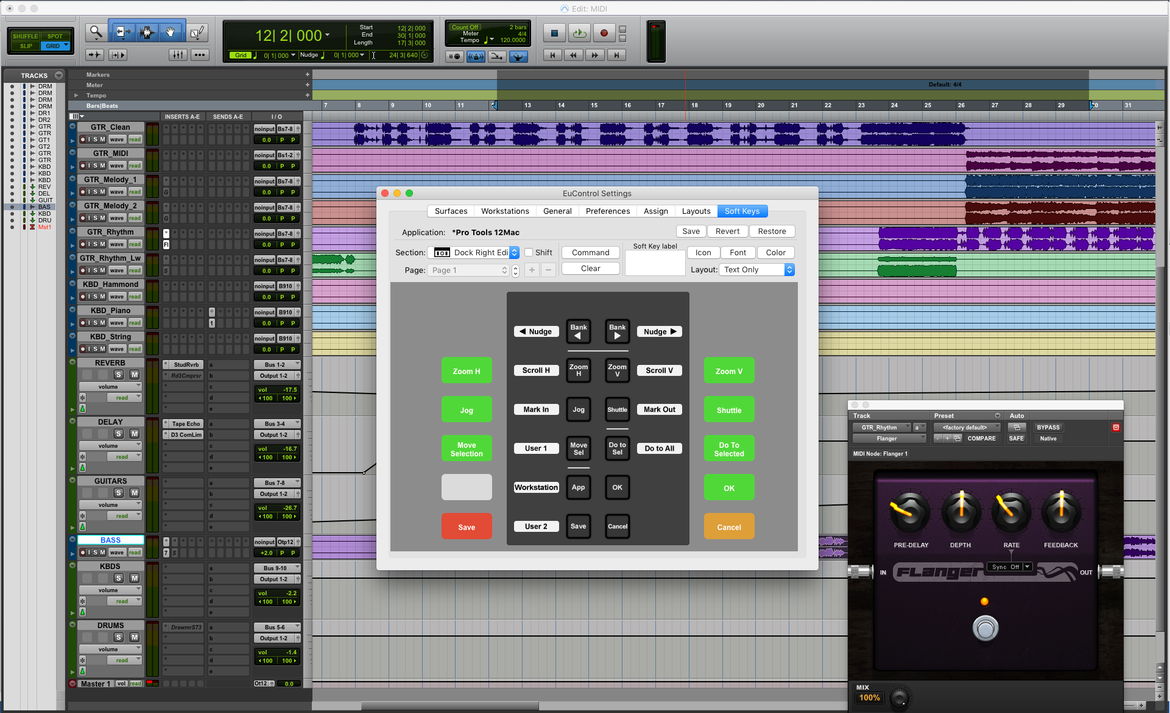1170x713 pixels.
Task: Expand the Tempo ruler triangle
Action: coord(76,95)
